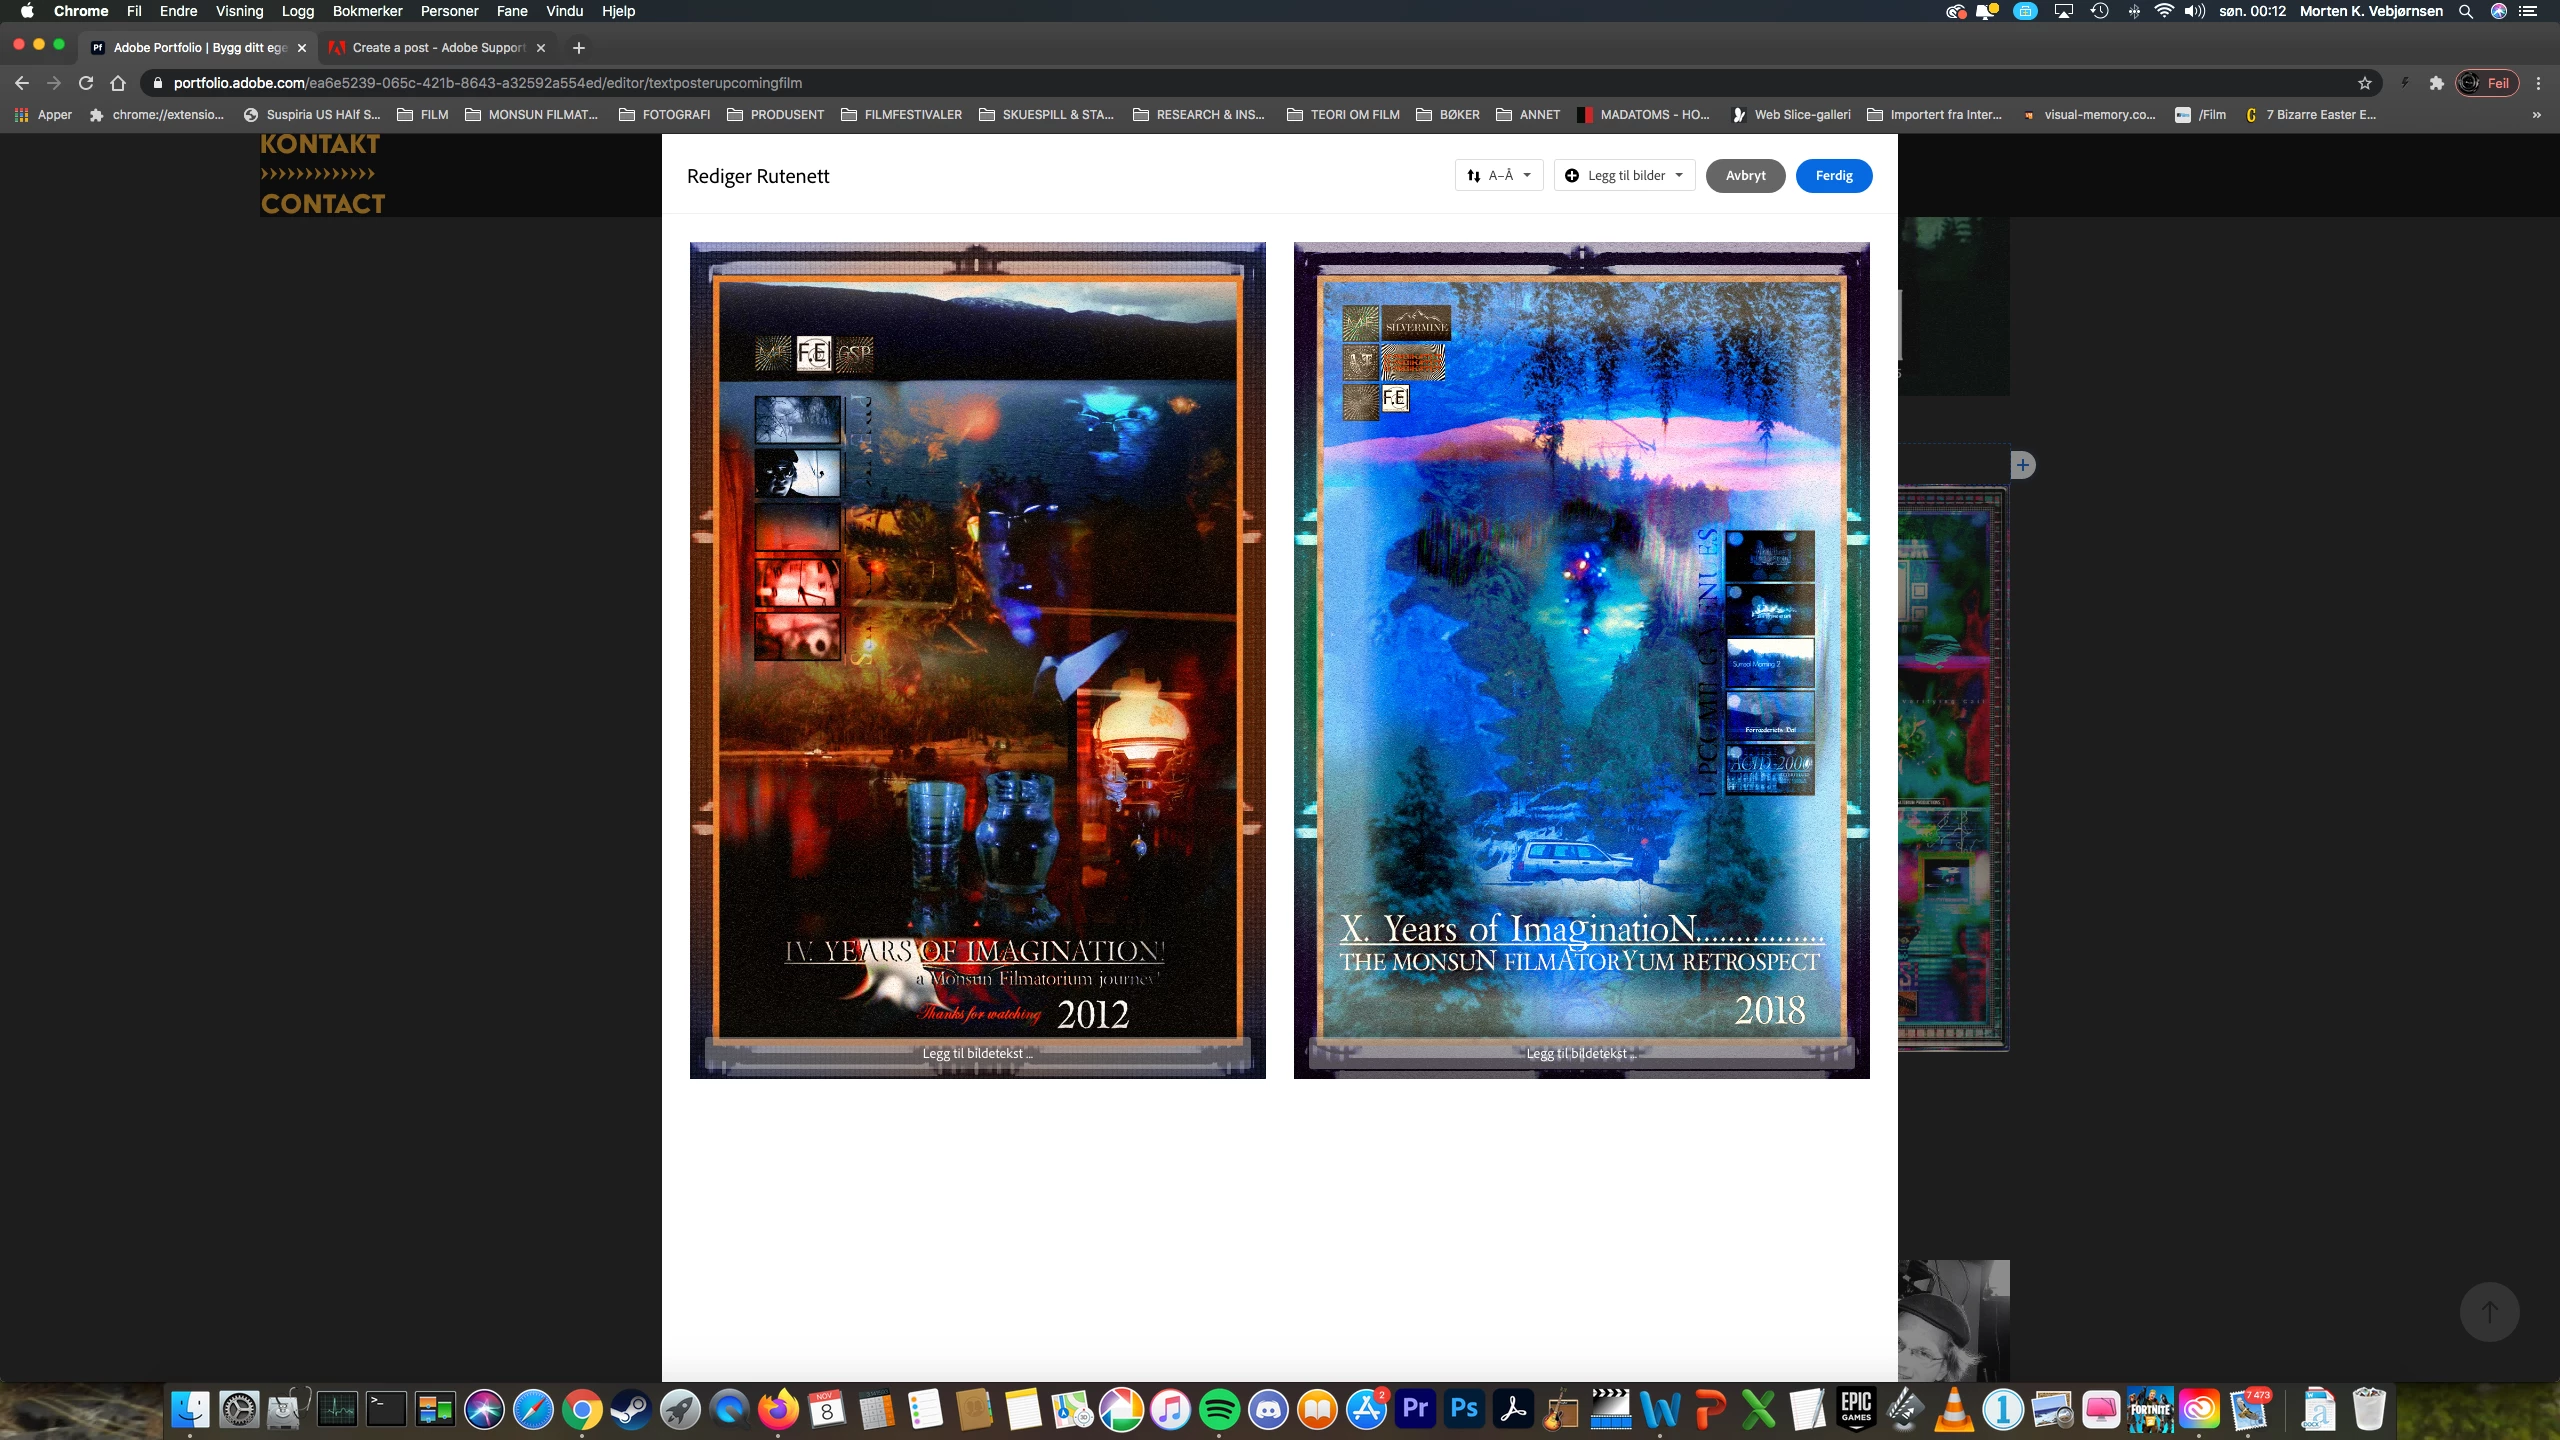Click the CONTACT navigation link
The width and height of the screenshot is (2560, 1440).
tap(322, 203)
